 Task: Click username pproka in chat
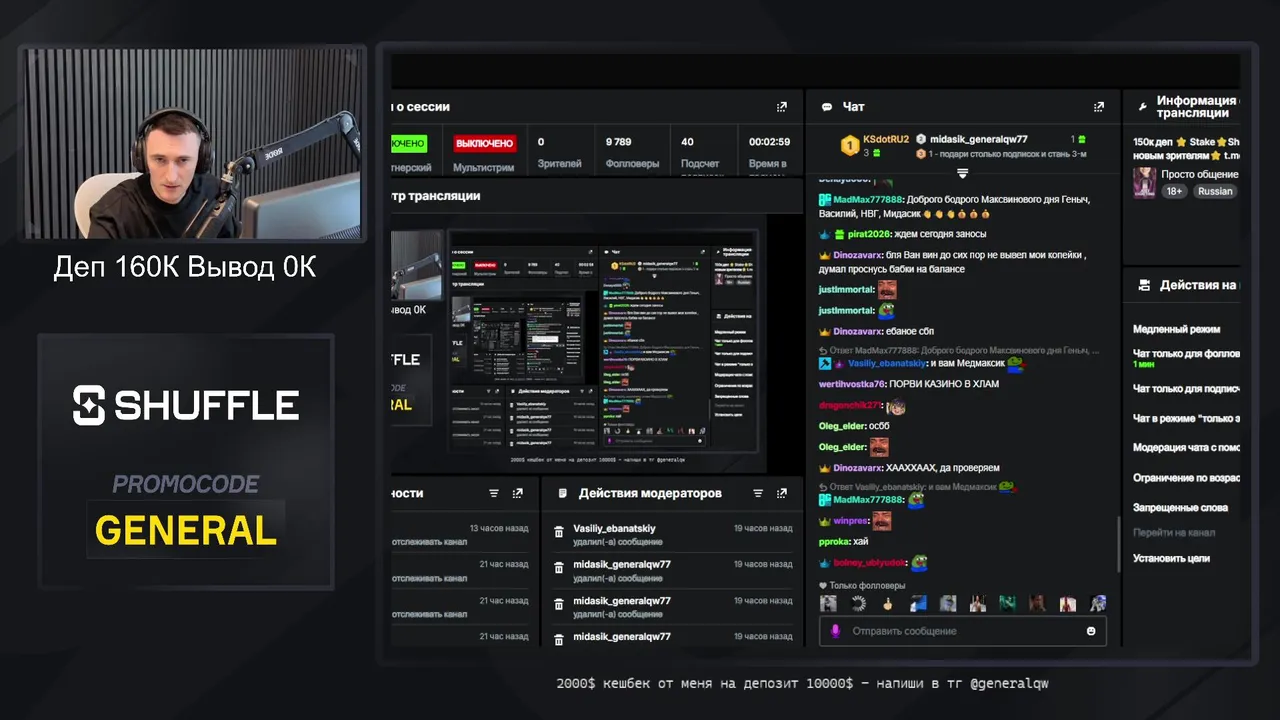coord(834,541)
